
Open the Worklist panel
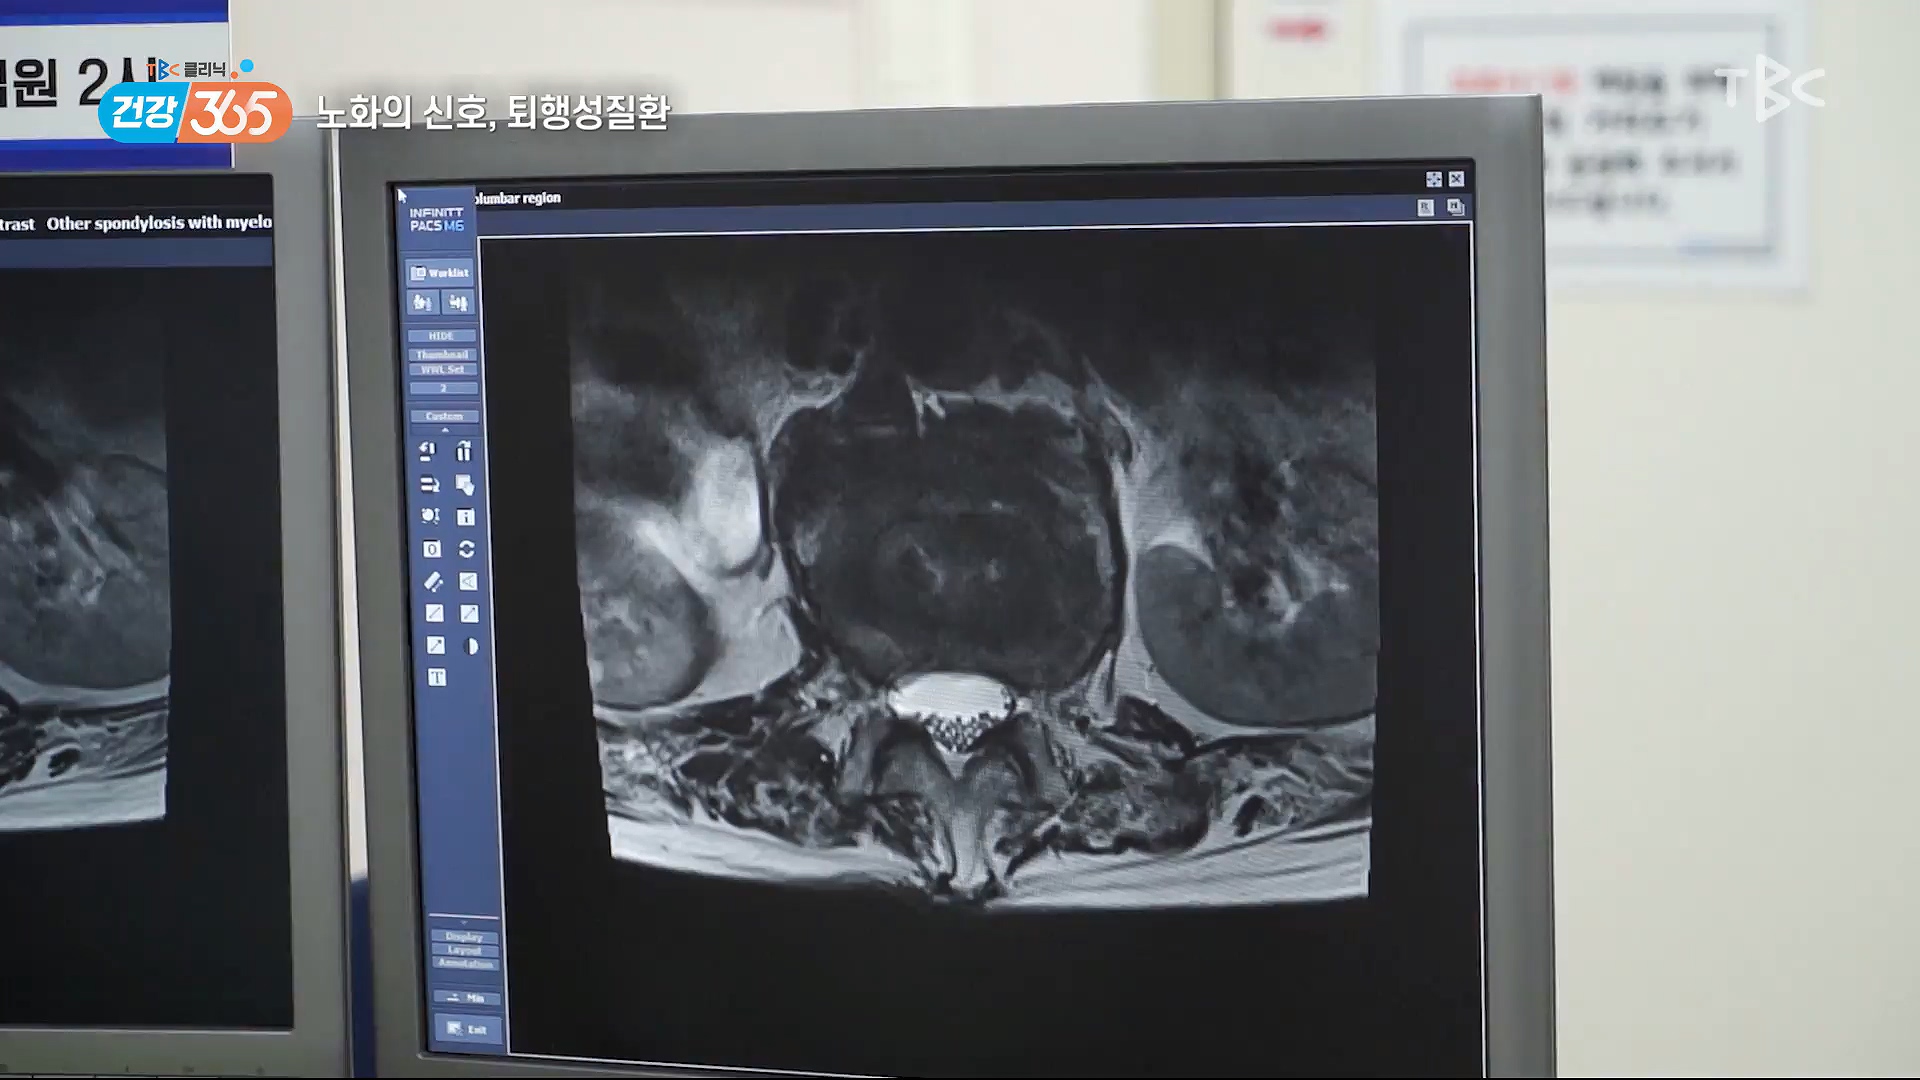[440, 272]
